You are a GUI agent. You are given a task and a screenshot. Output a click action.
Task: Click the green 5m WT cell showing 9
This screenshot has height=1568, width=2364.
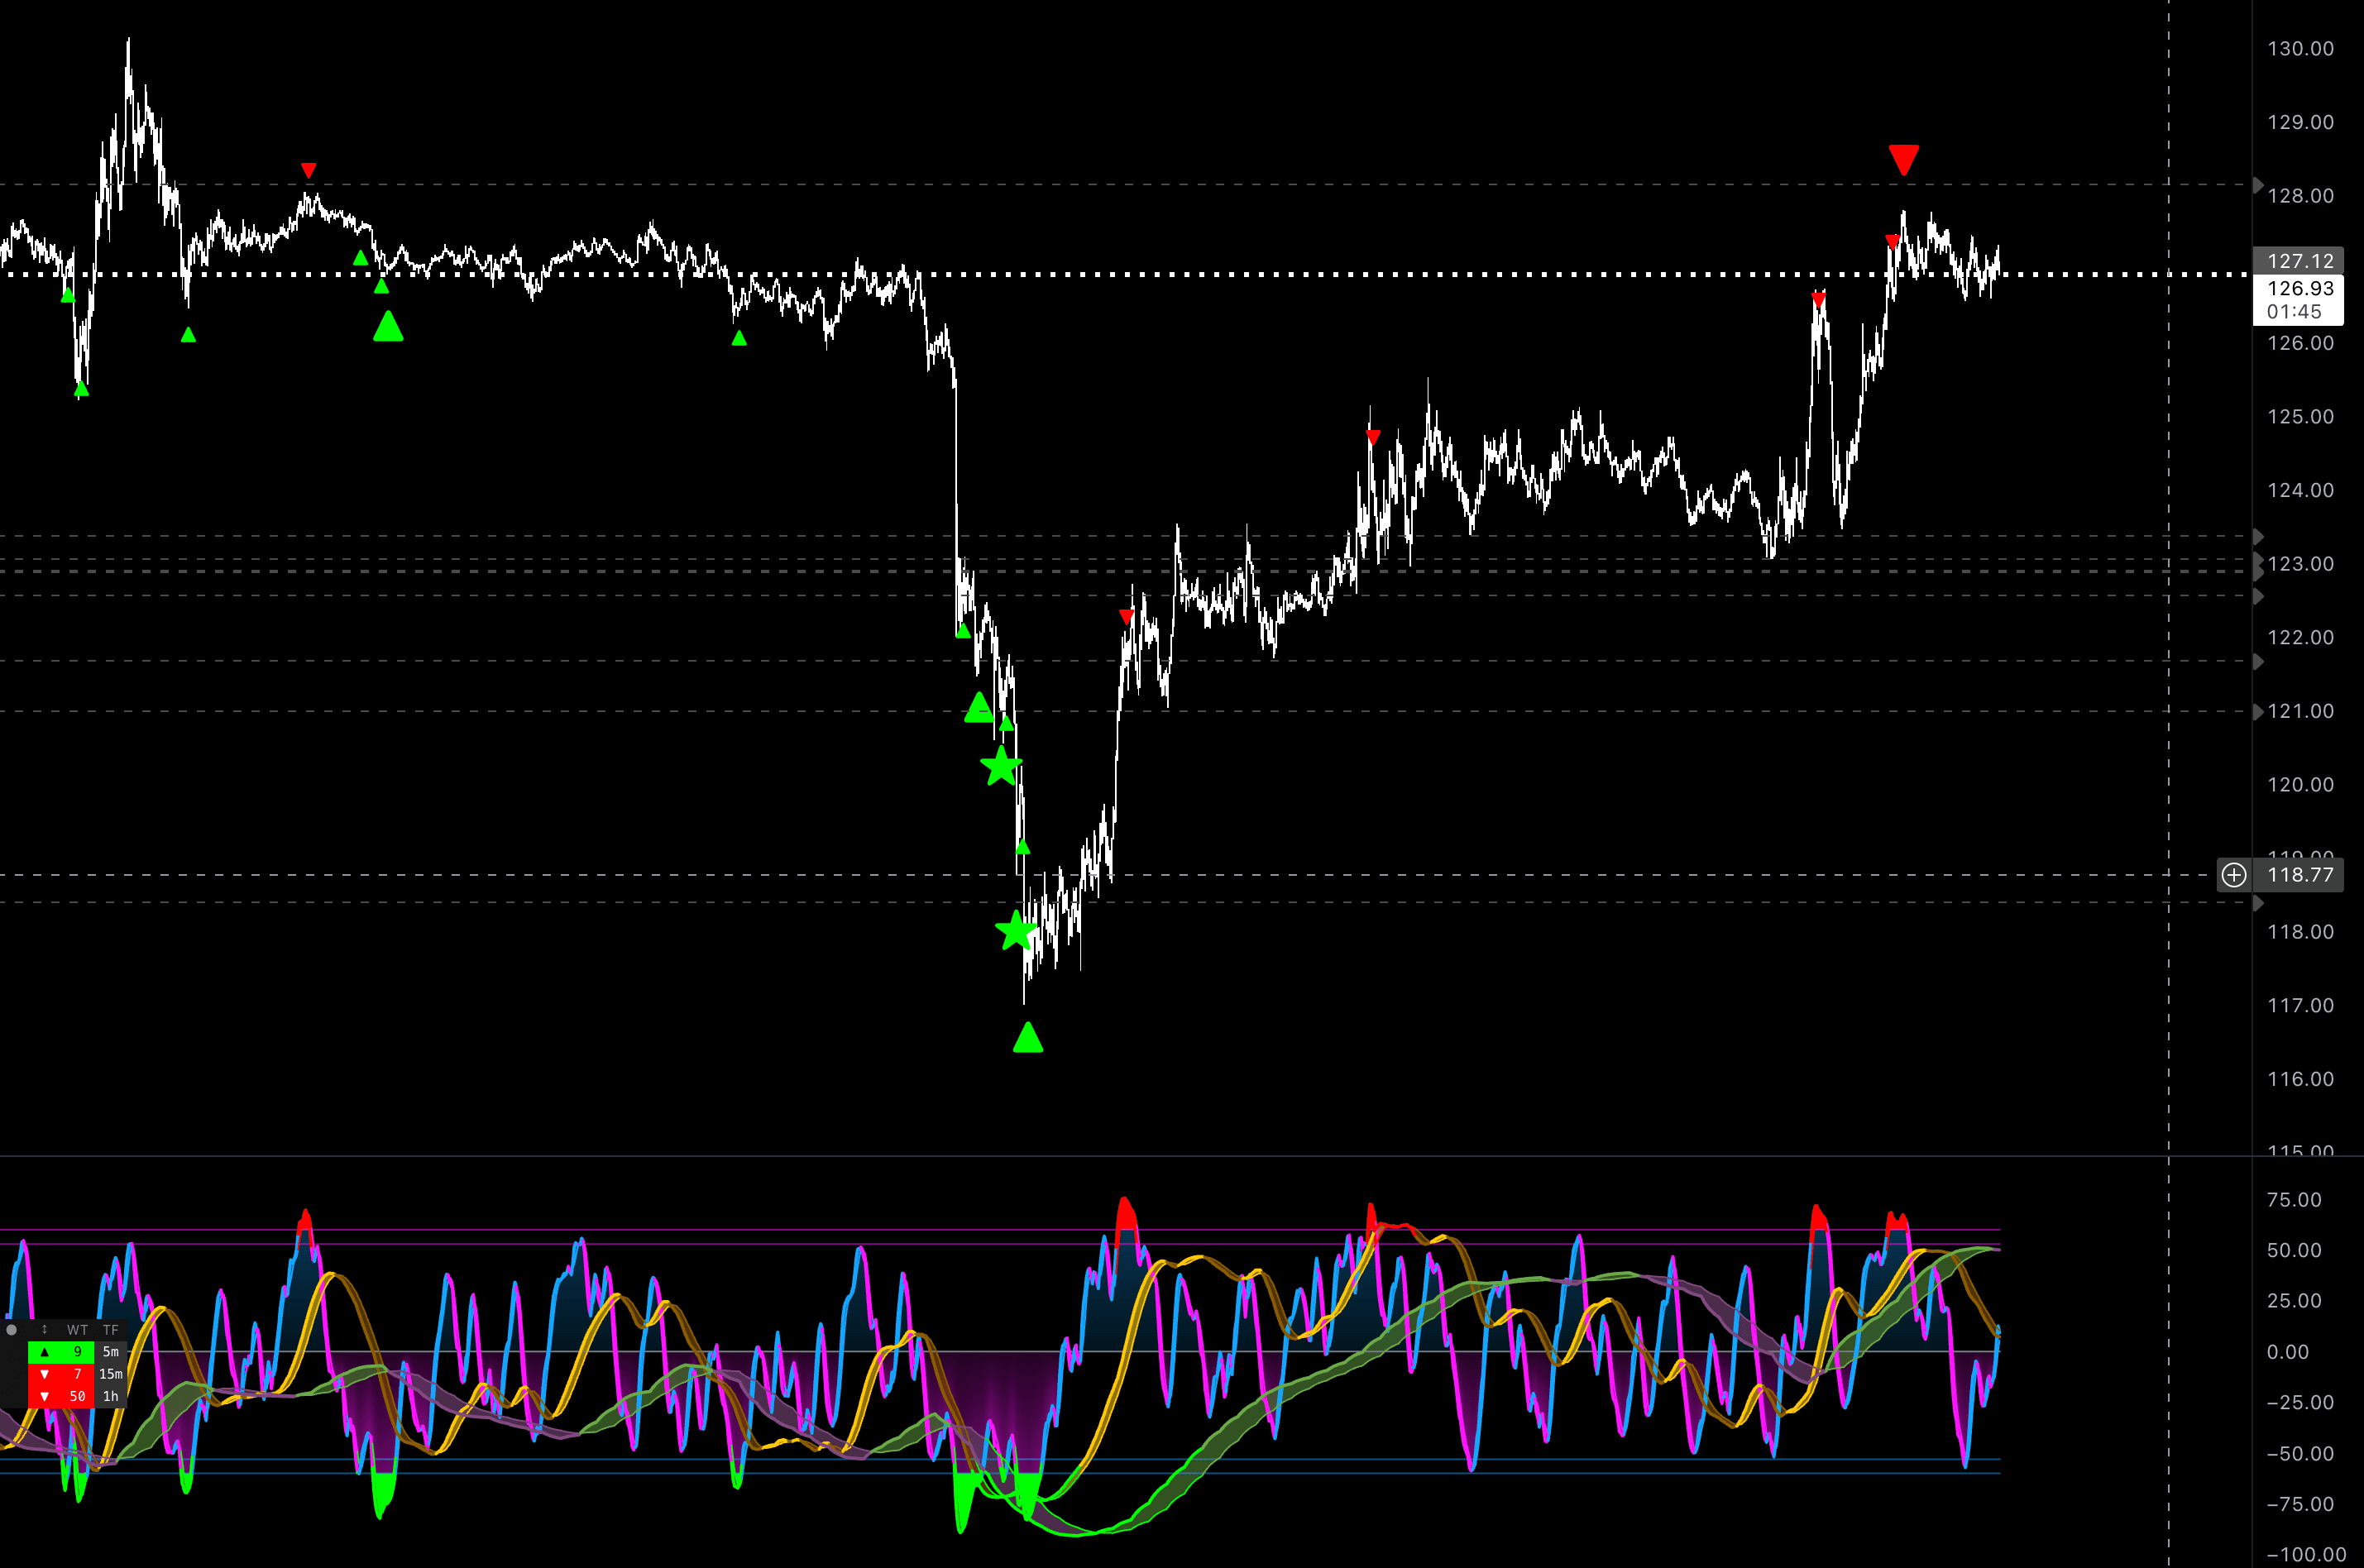point(61,1352)
